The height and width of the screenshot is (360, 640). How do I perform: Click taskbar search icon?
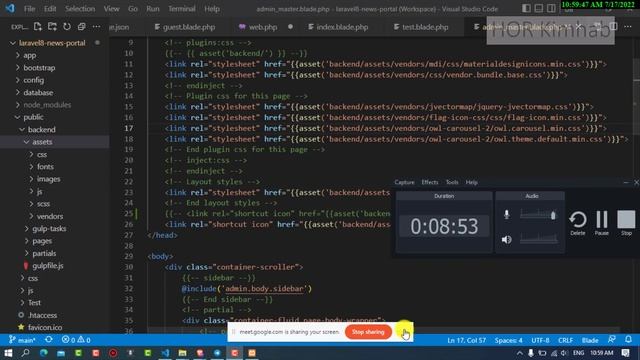26,353
